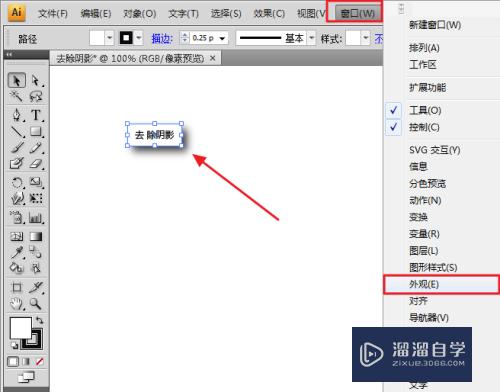This screenshot has height=392, width=500.
Task: Activate the Zoom magnifier tool
Action: (36, 303)
